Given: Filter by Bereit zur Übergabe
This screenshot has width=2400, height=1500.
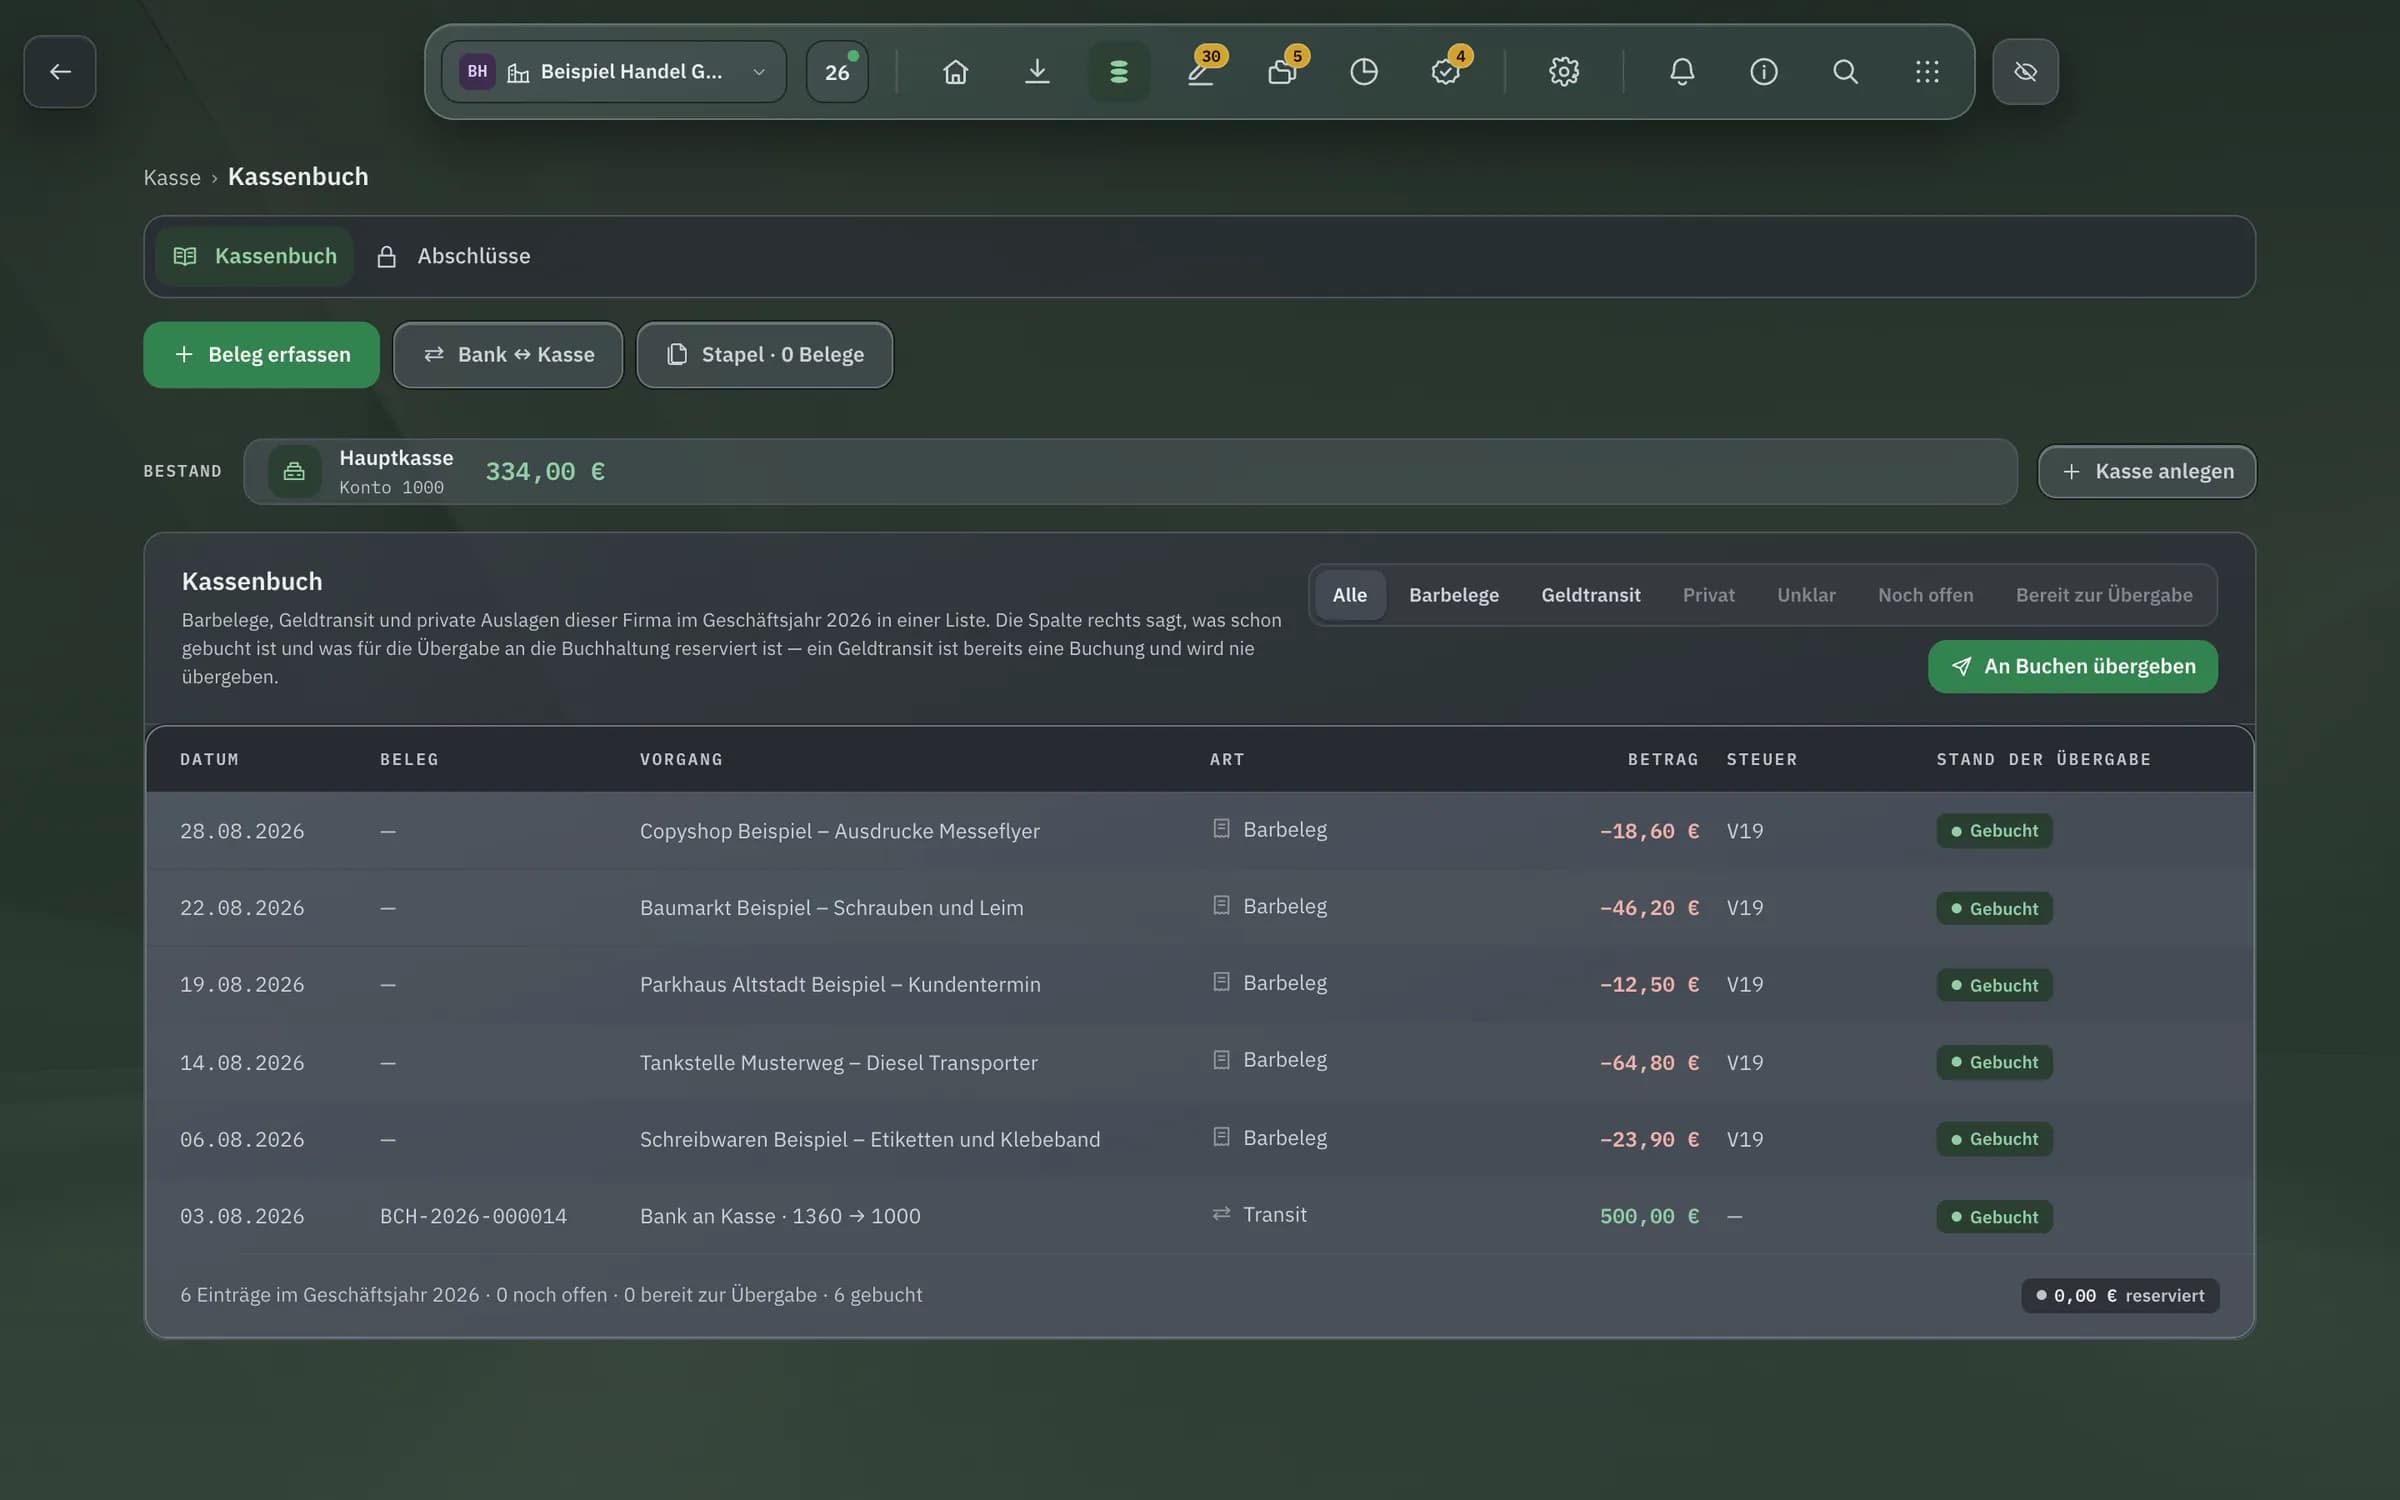Looking at the screenshot, I should [x=2104, y=595].
